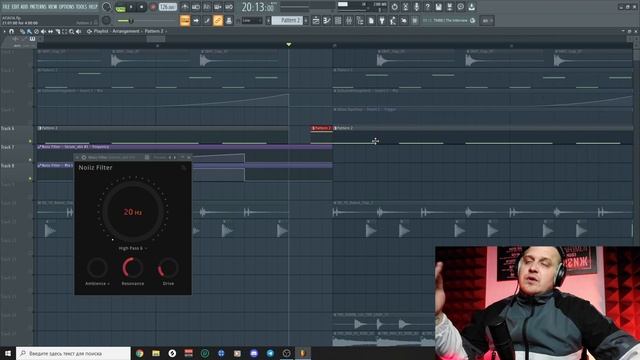Open the Mixer view icon
Image resolution: width=640 pixels, height=360 pixels.
[x=349, y=20]
